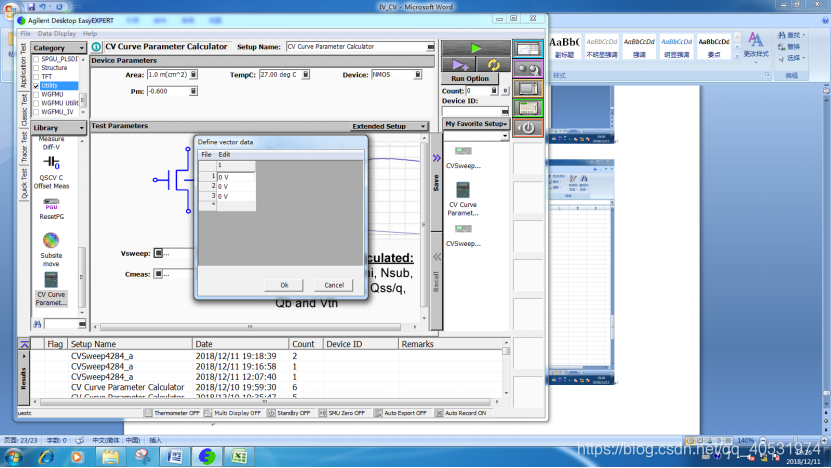Confirm vector data with Ok button
Image resolution: width=831 pixels, height=468 pixels.
pos(284,285)
